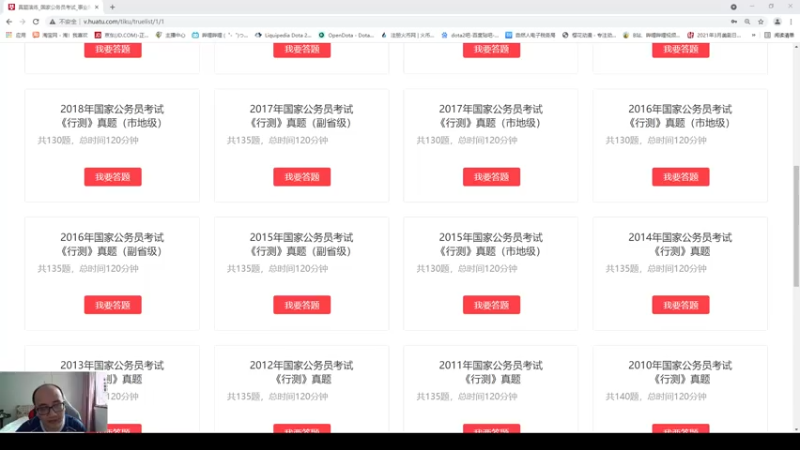Open the bilibili bookmark

[x=220, y=35]
